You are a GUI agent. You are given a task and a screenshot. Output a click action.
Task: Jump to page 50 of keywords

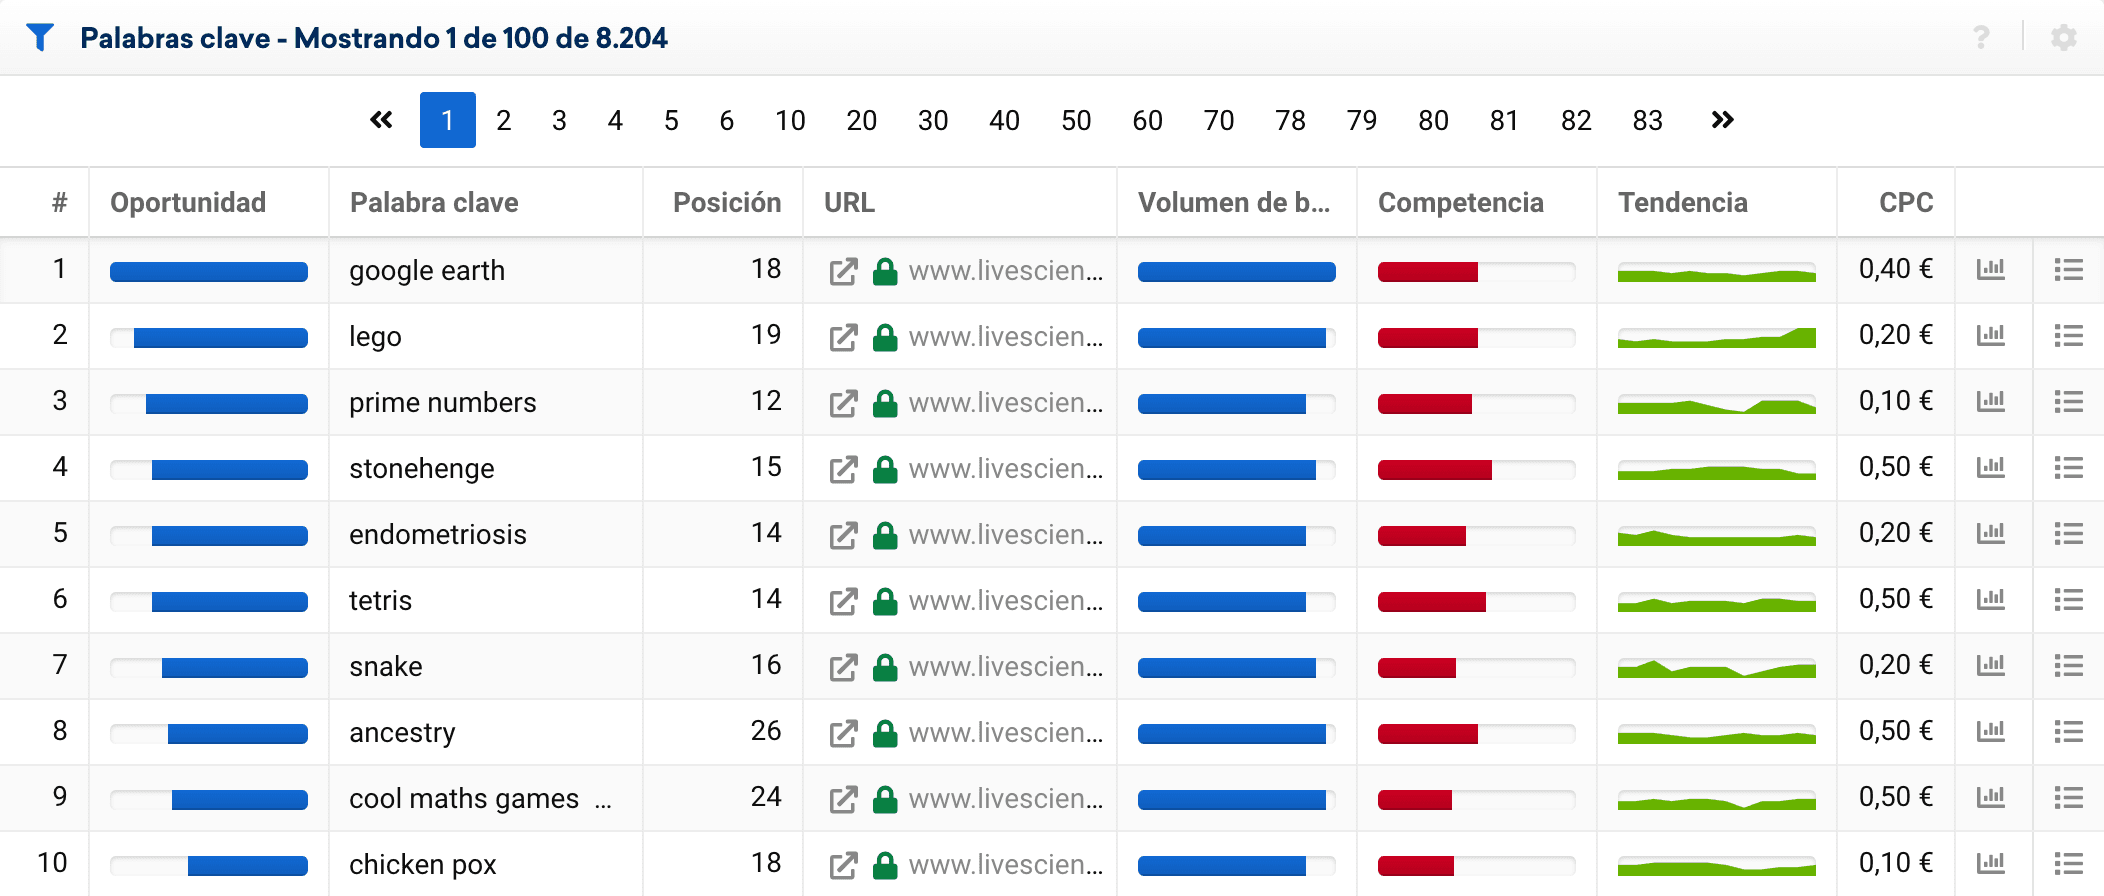tap(1076, 120)
